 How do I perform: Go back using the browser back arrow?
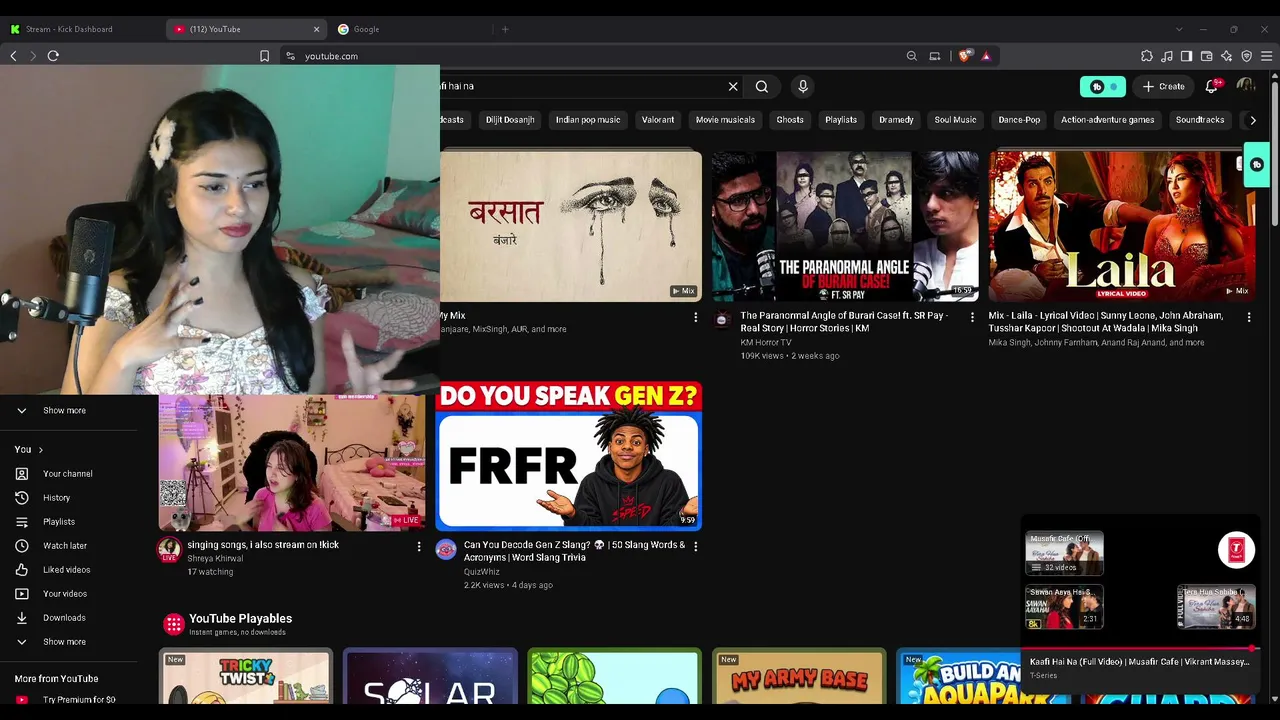click(x=14, y=56)
